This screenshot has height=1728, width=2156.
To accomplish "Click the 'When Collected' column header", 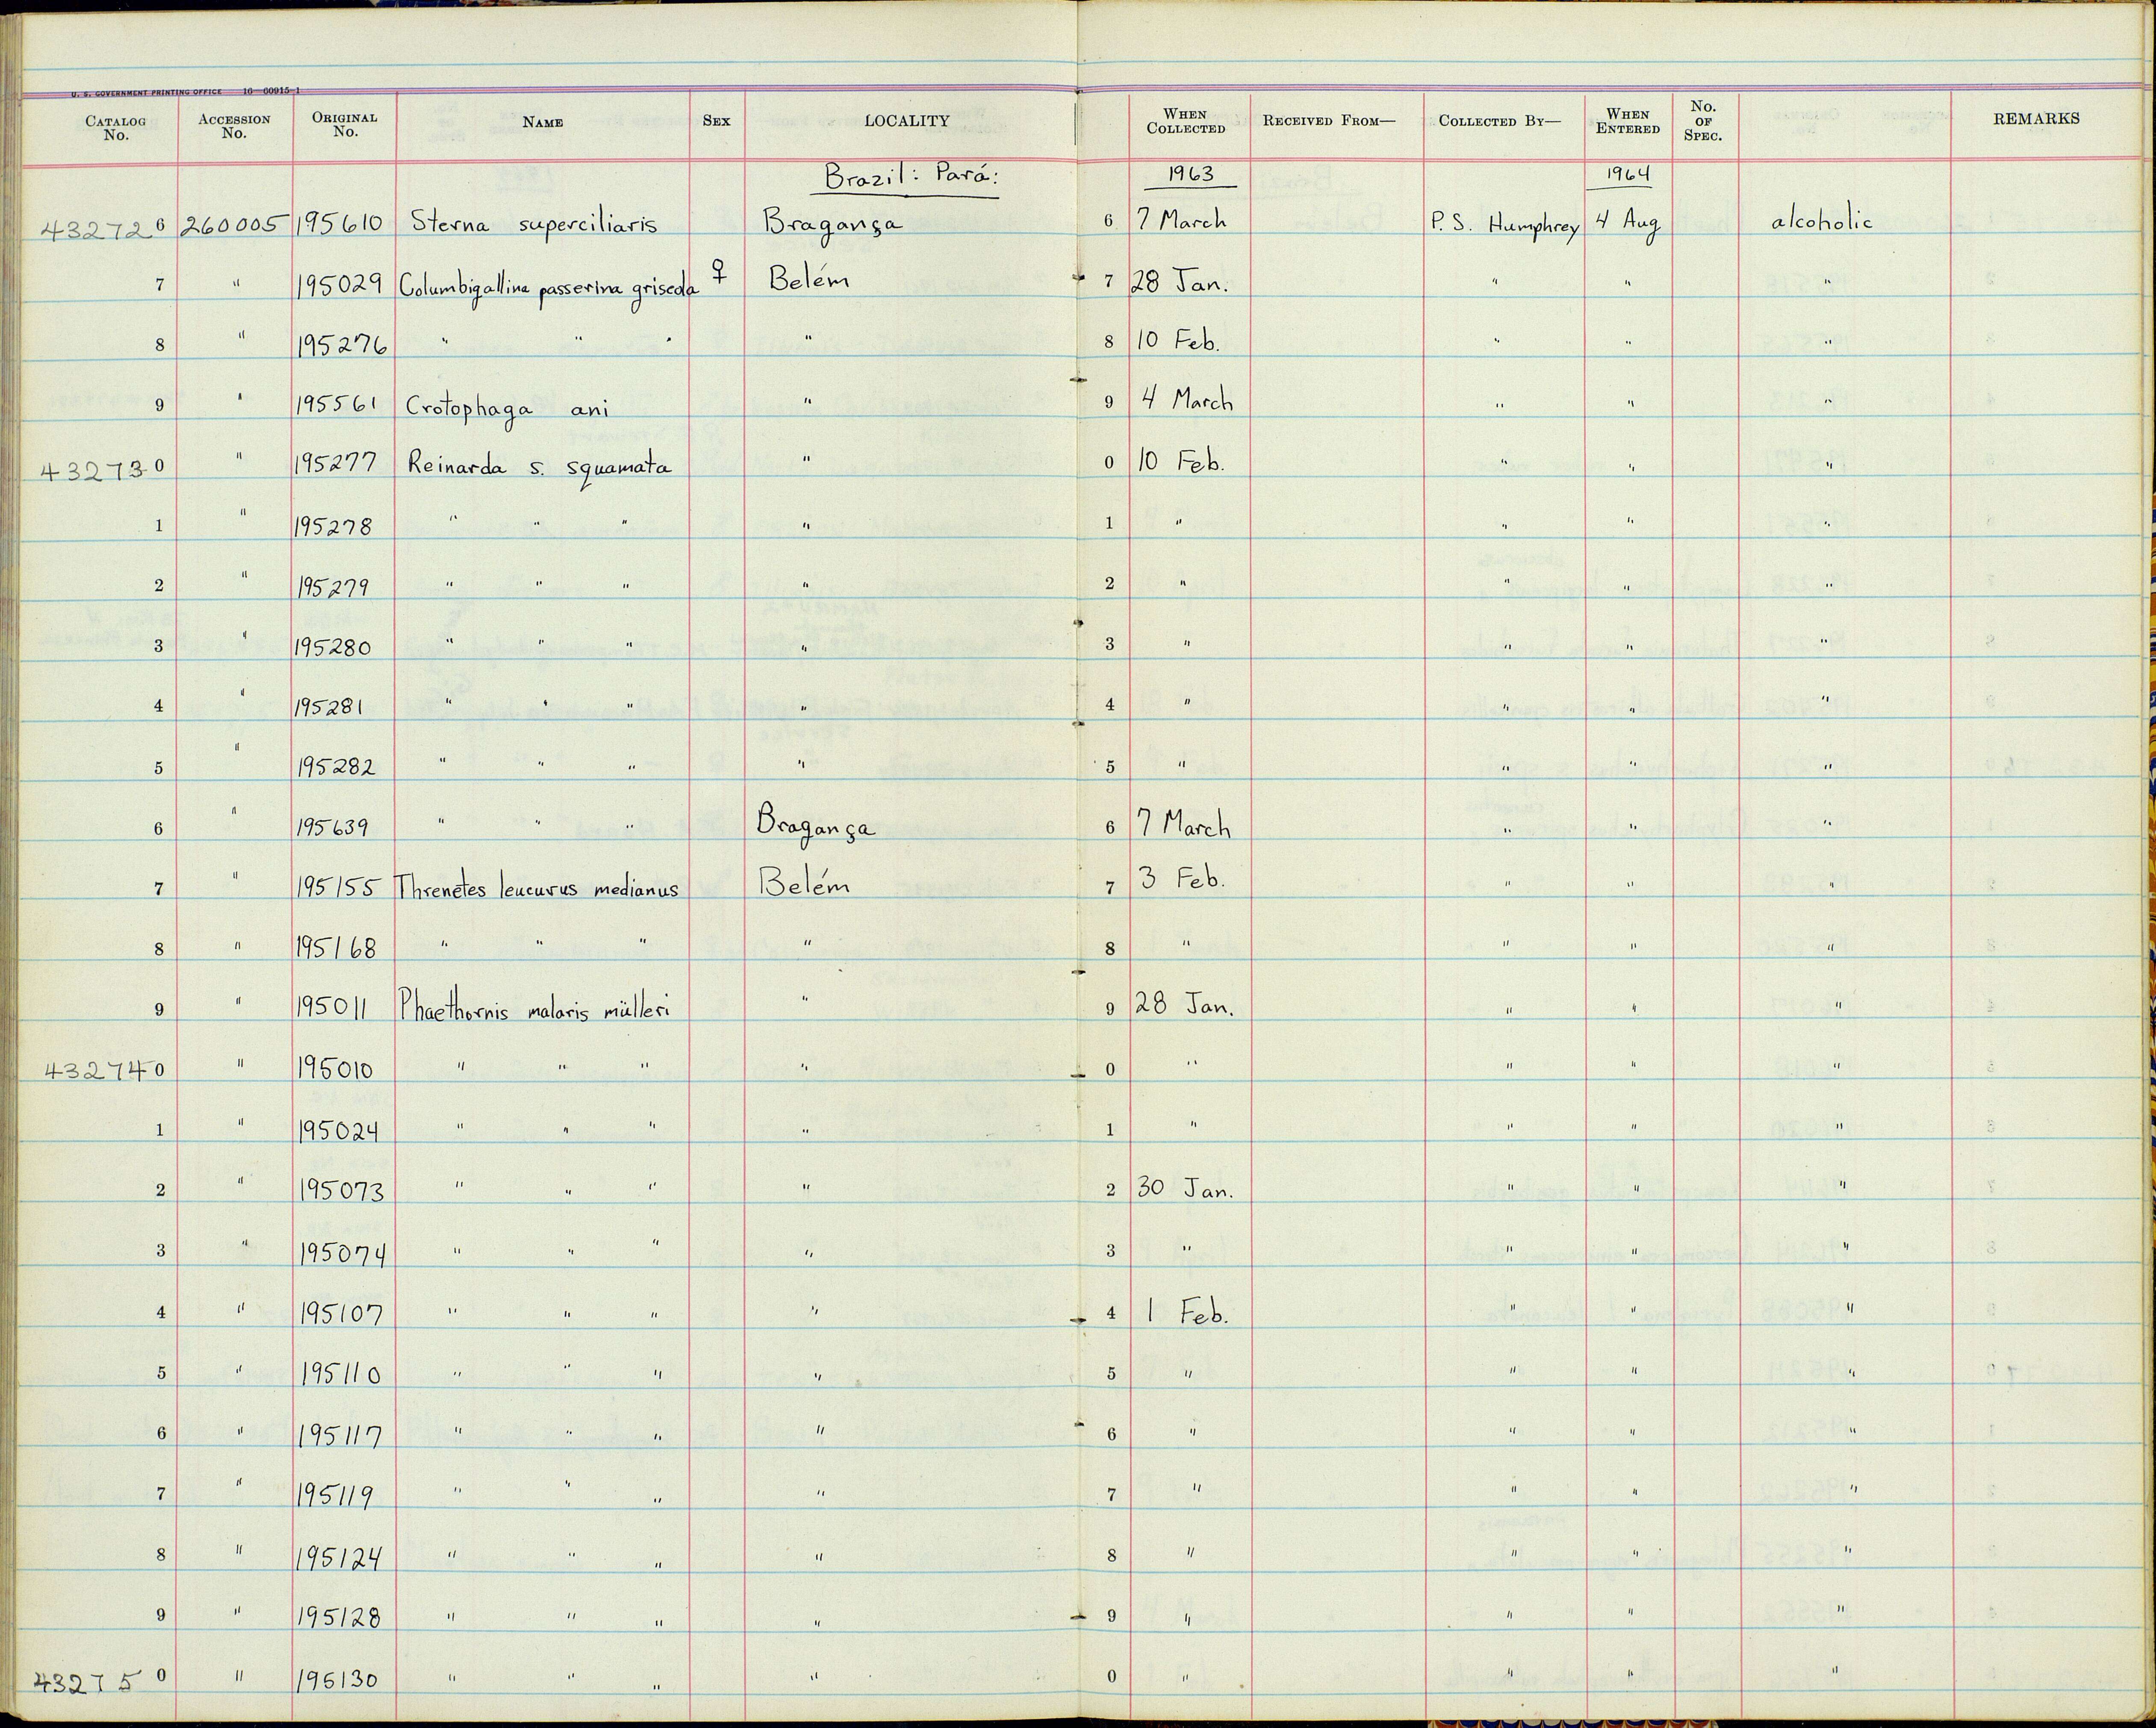I will coord(1185,121).
